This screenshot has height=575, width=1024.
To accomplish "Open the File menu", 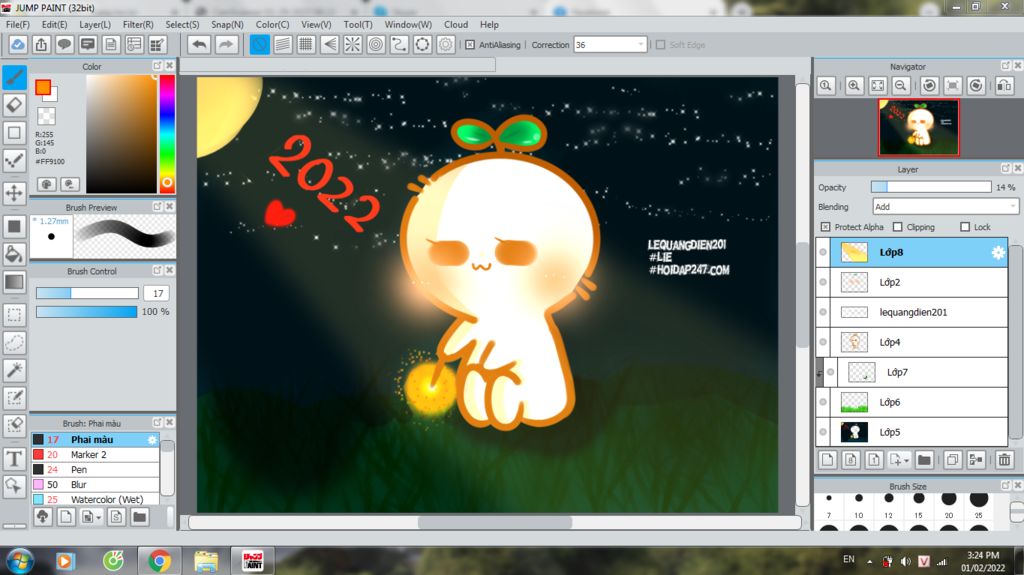I will tap(18, 24).
